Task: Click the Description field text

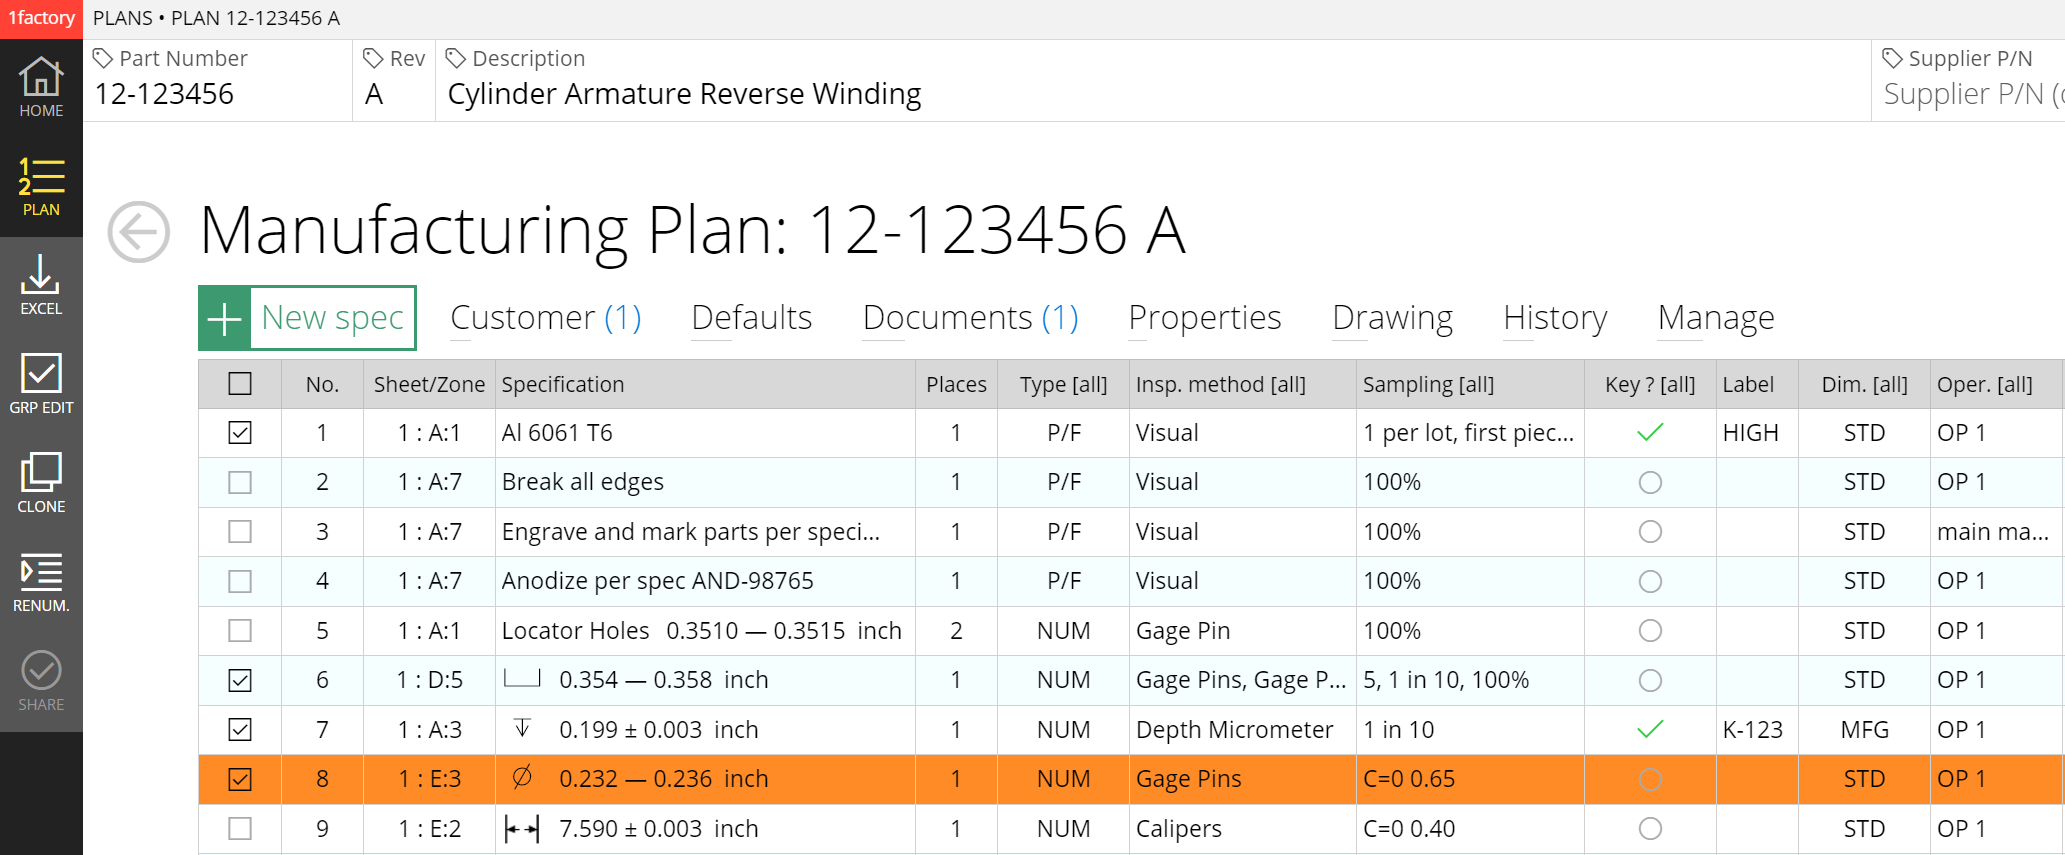Action: pos(684,94)
